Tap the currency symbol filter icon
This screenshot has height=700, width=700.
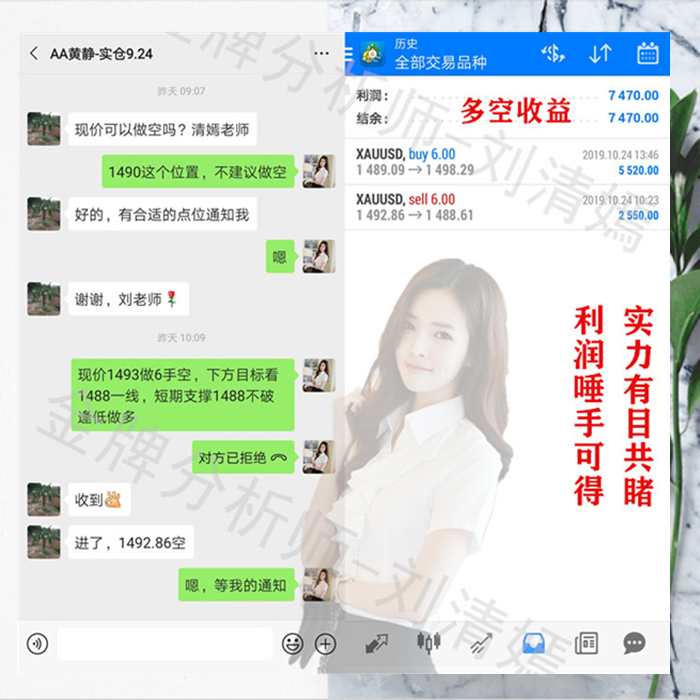553,54
